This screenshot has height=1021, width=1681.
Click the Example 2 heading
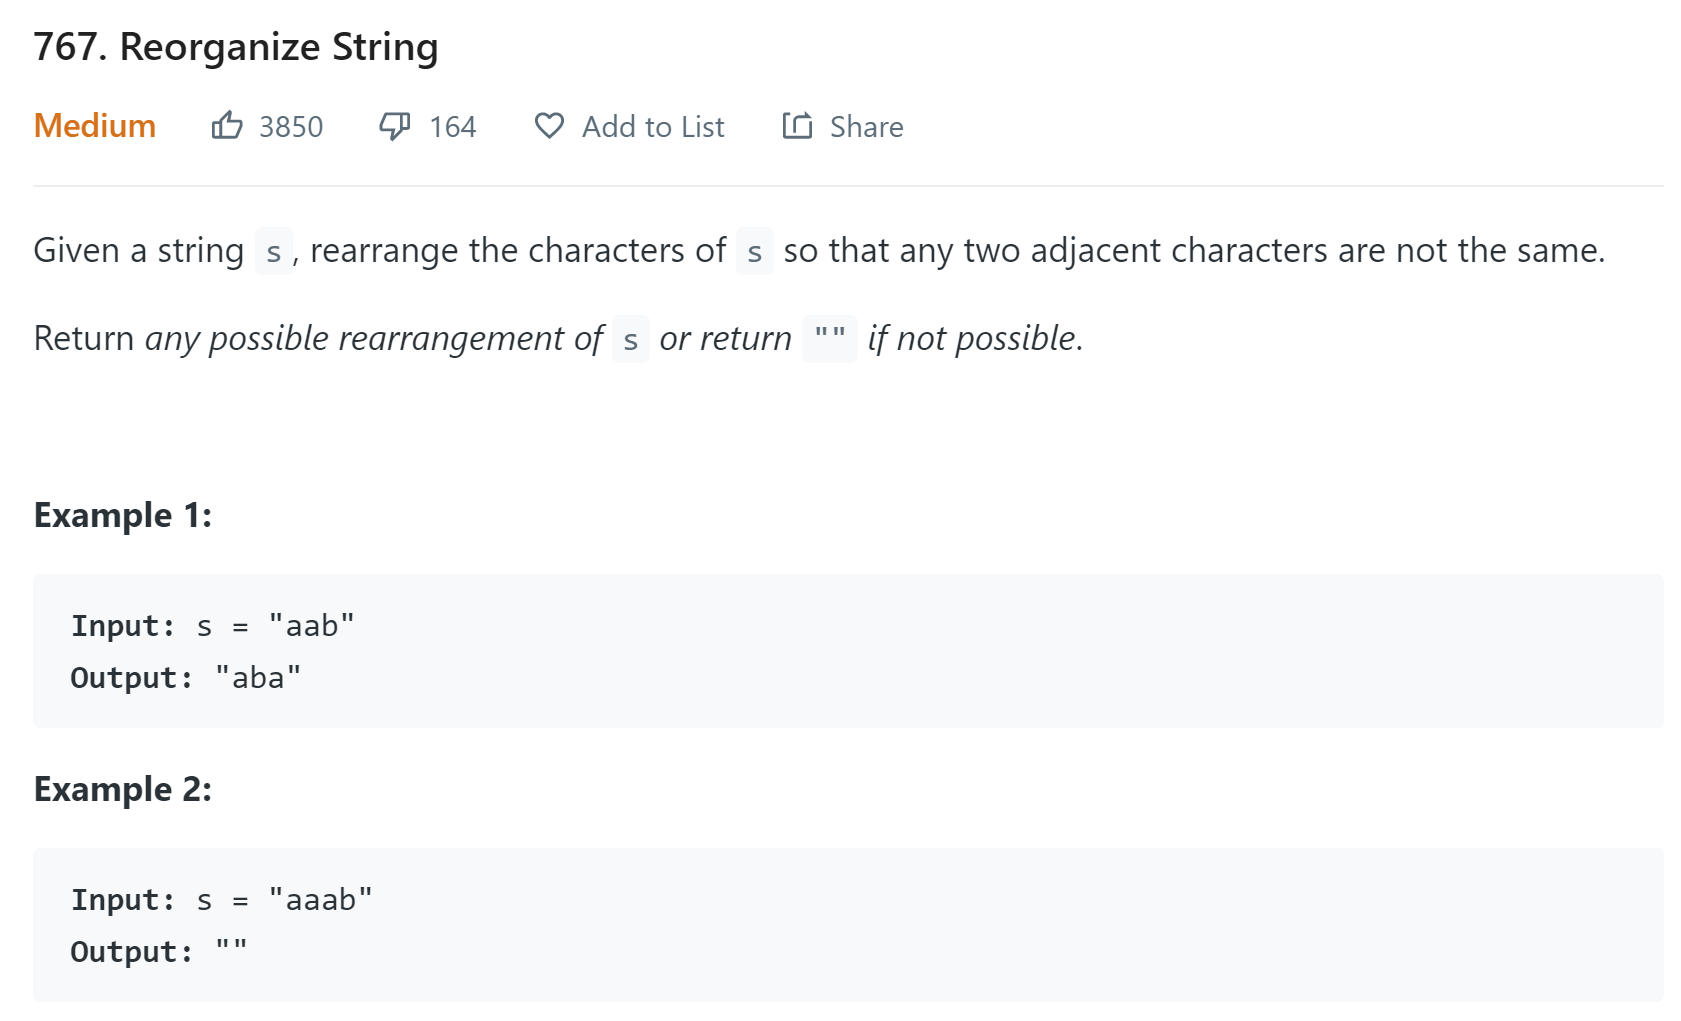(x=123, y=789)
